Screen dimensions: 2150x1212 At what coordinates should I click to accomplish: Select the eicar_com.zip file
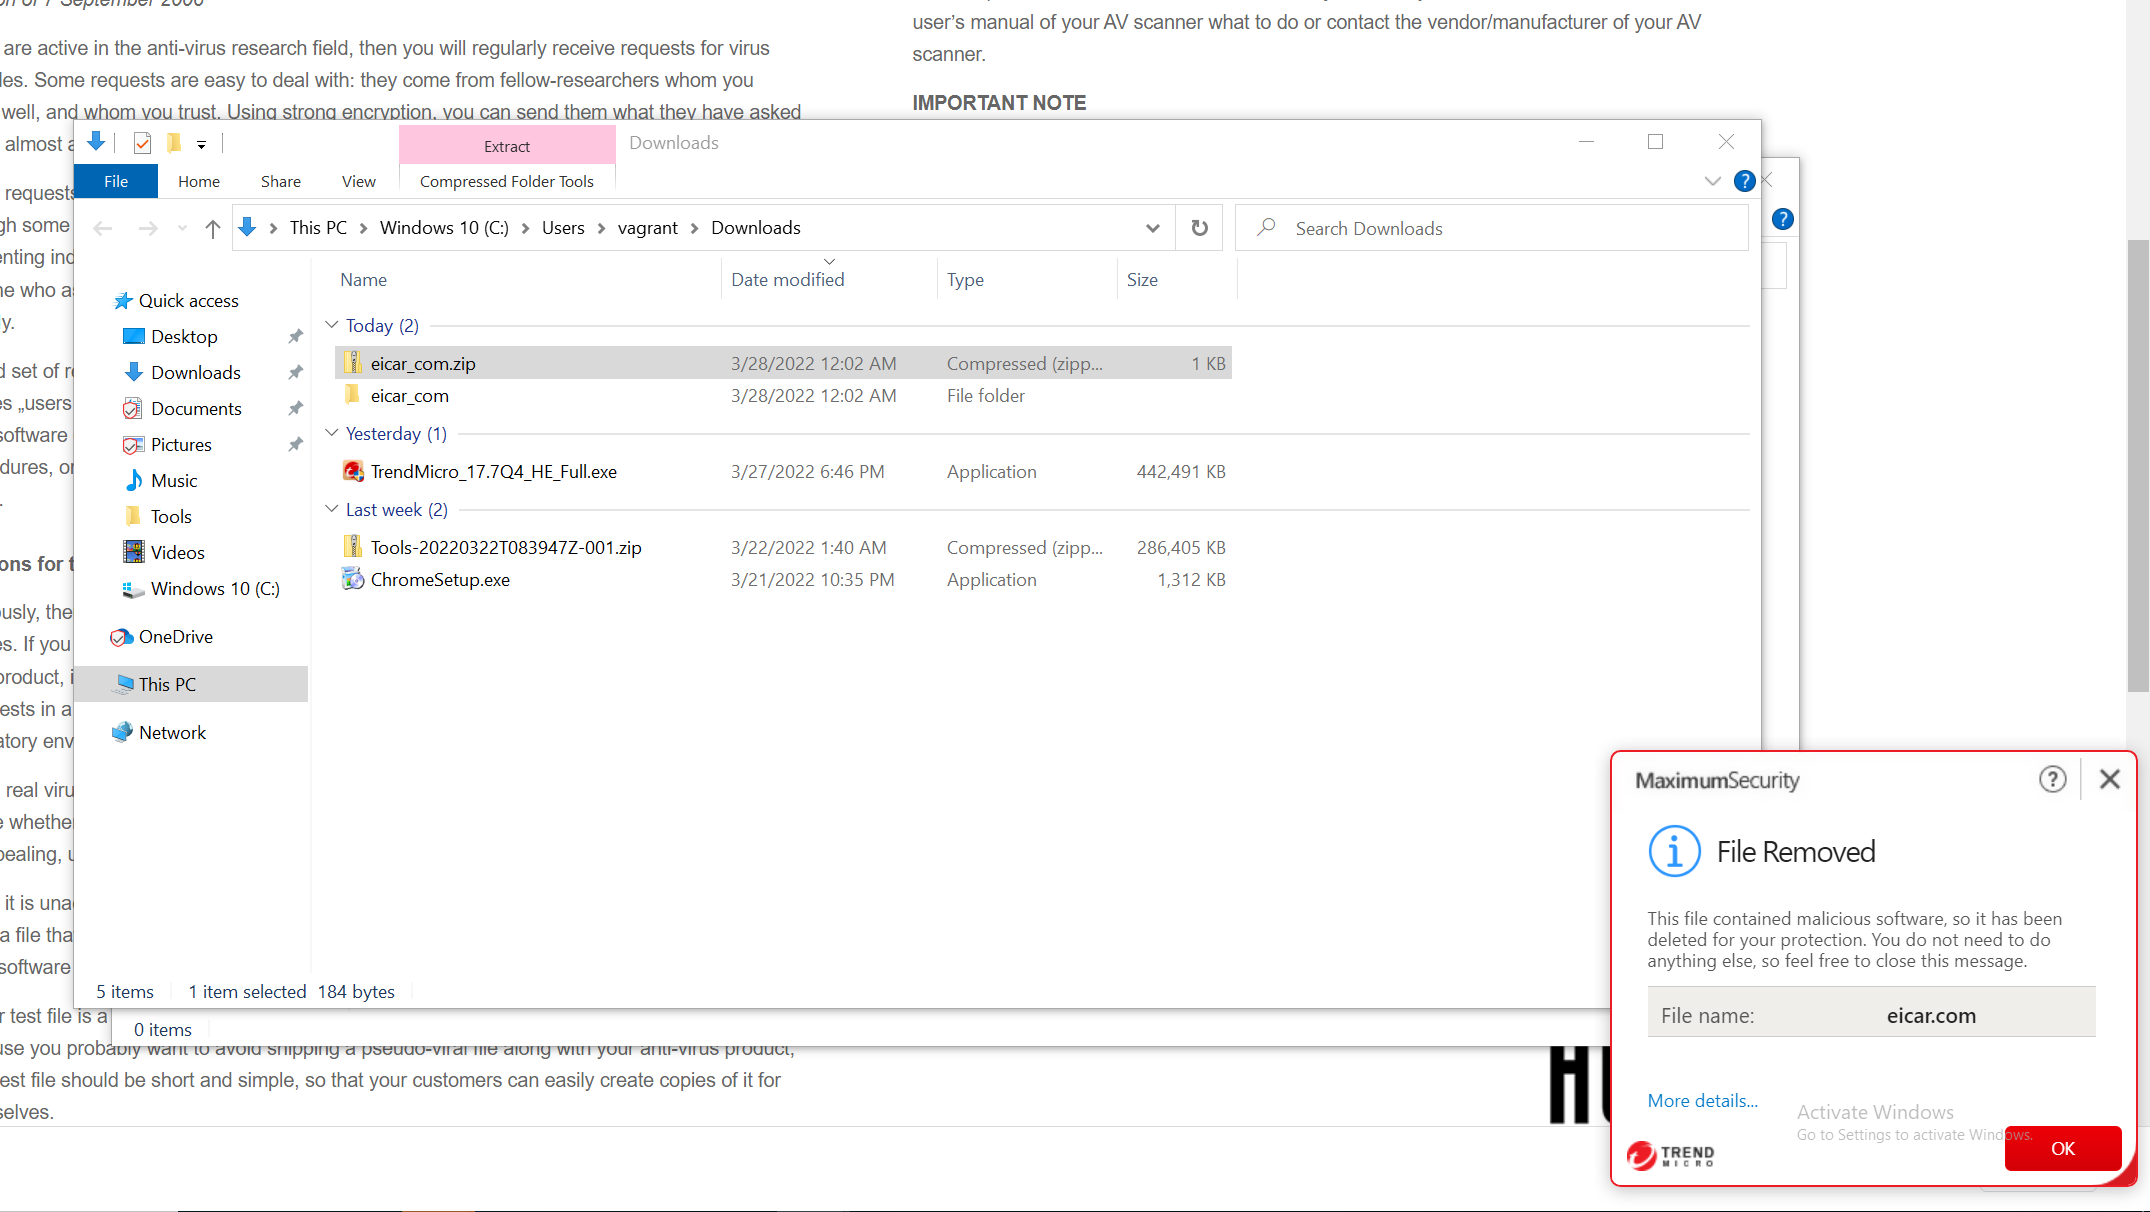tap(423, 363)
